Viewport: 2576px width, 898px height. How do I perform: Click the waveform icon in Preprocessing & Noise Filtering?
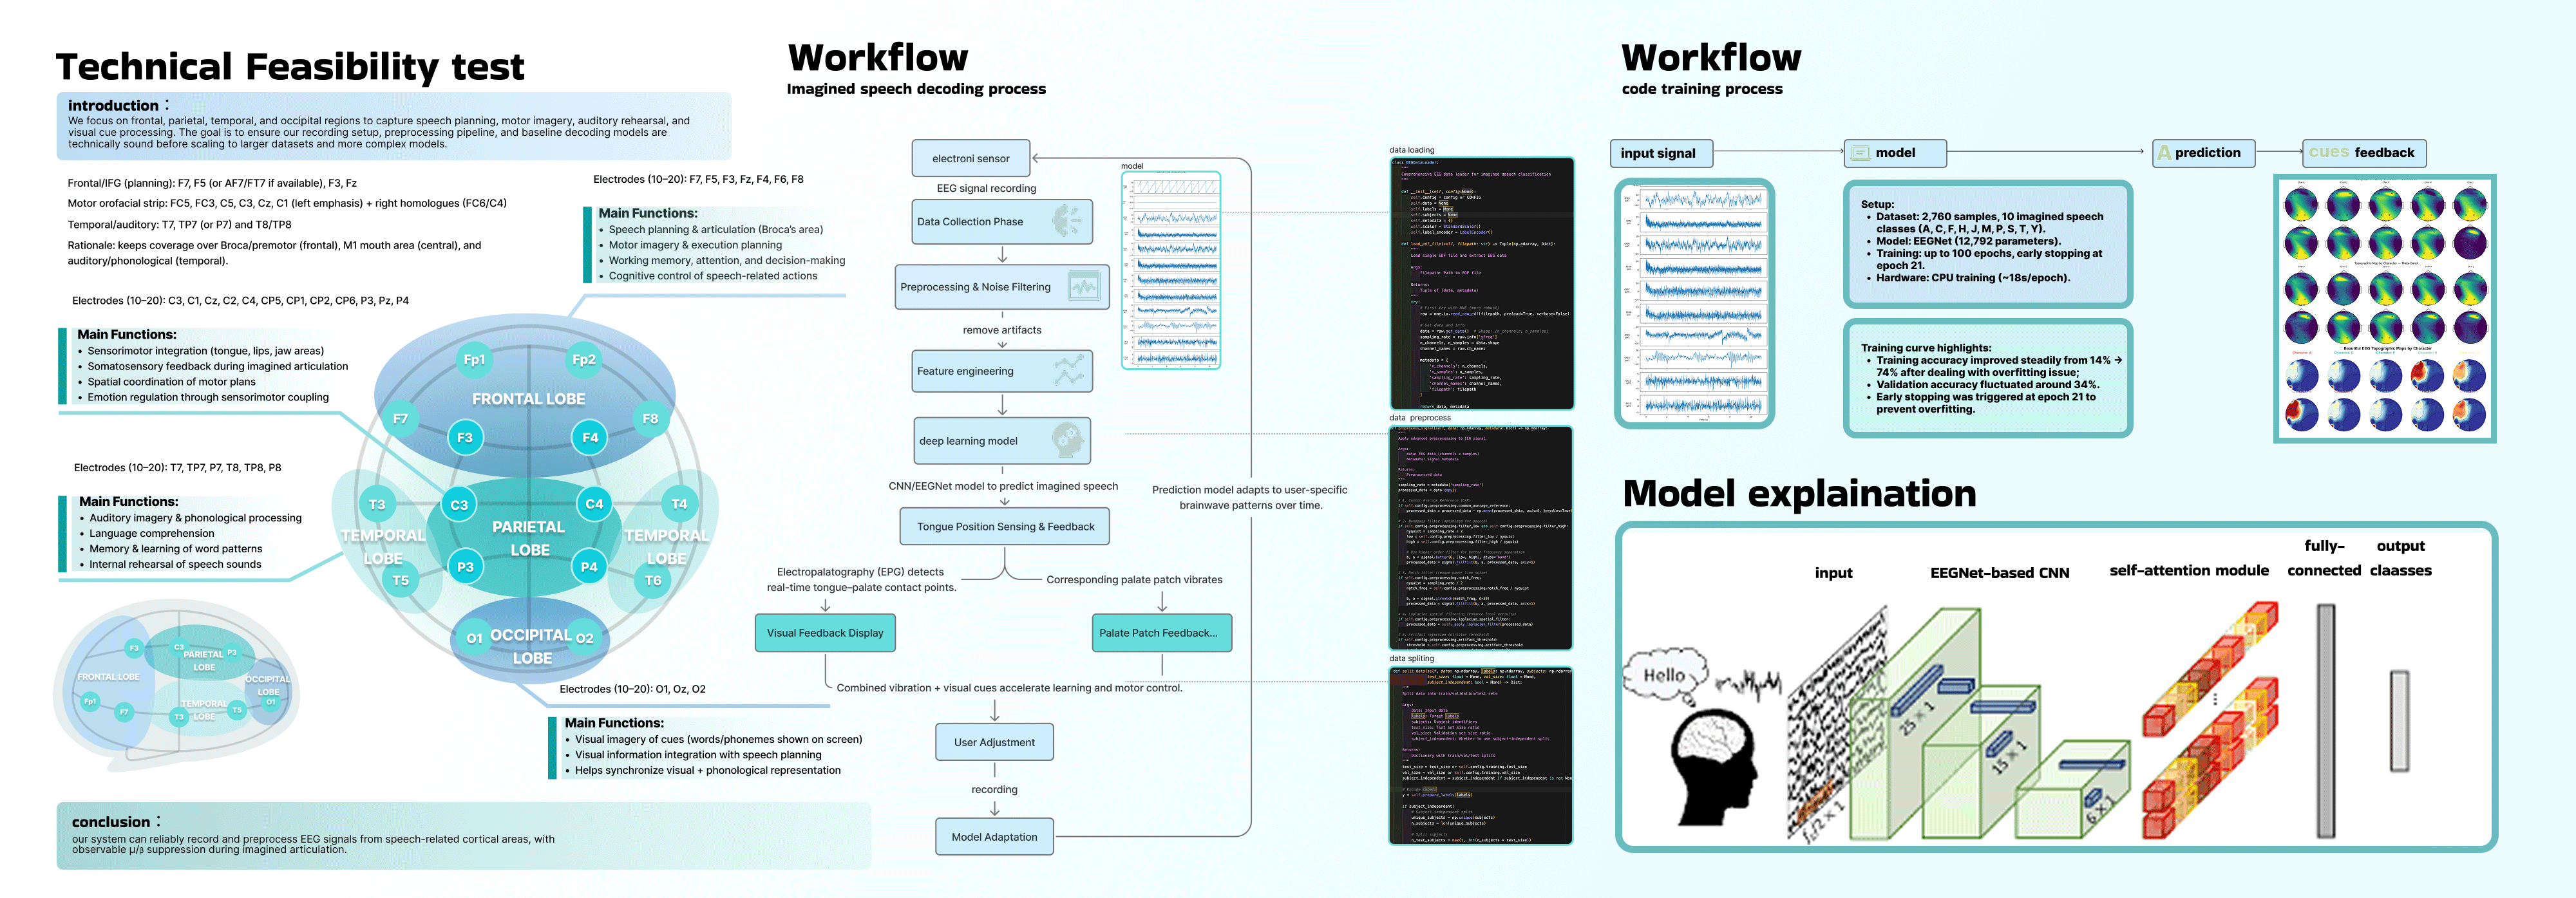(x=1084, y=287)
